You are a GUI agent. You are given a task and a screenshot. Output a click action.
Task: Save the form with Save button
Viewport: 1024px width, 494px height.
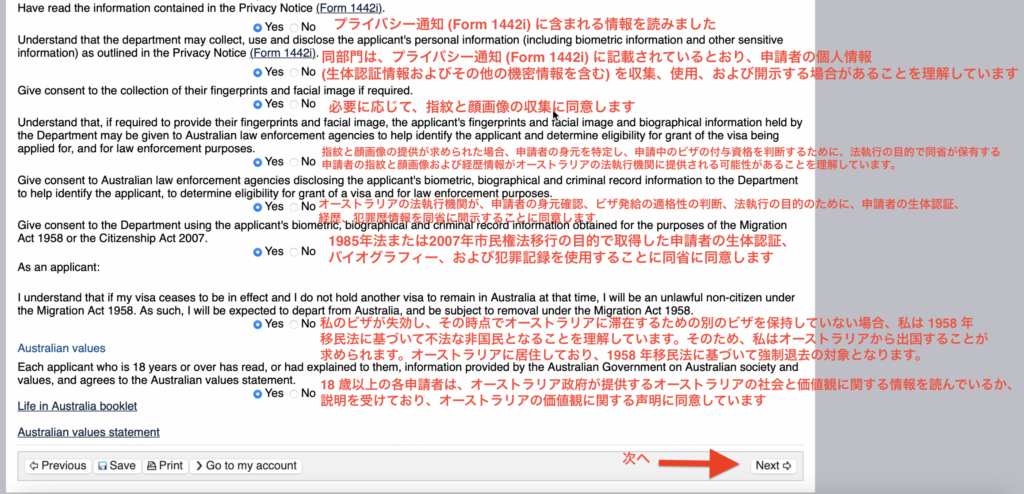tap(116, 465)
